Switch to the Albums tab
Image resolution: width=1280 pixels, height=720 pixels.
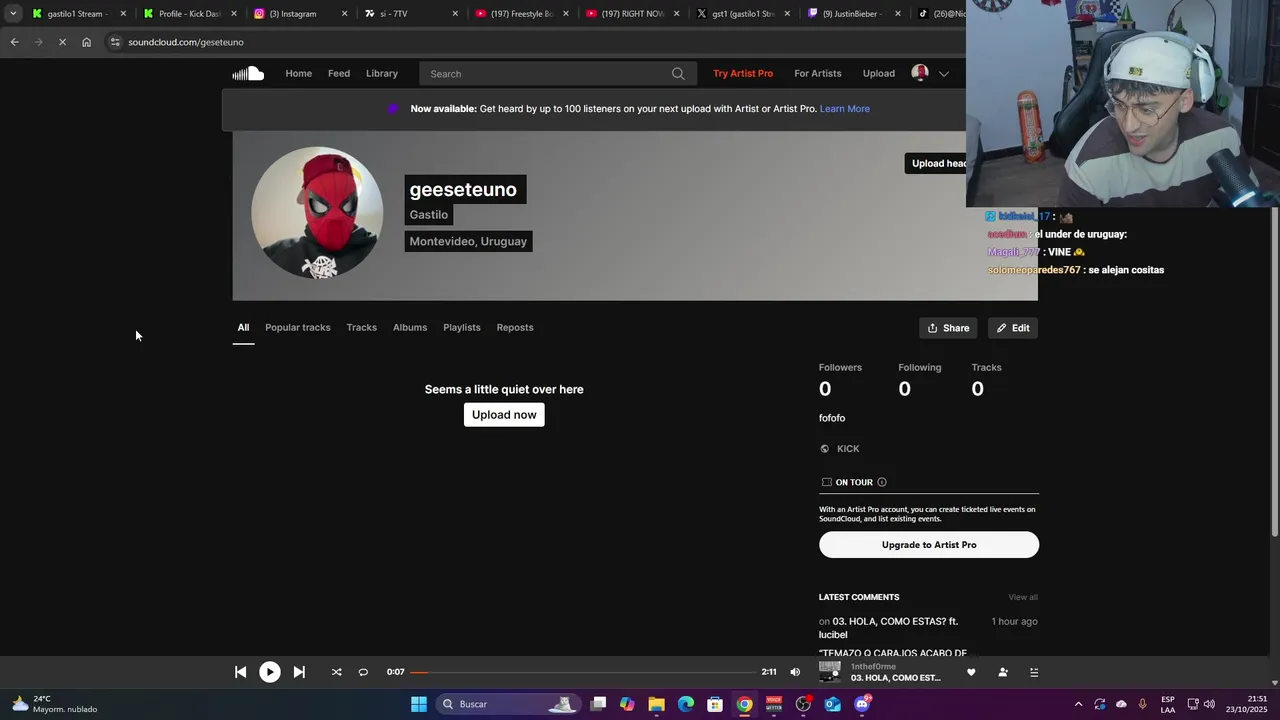point(410,327)
